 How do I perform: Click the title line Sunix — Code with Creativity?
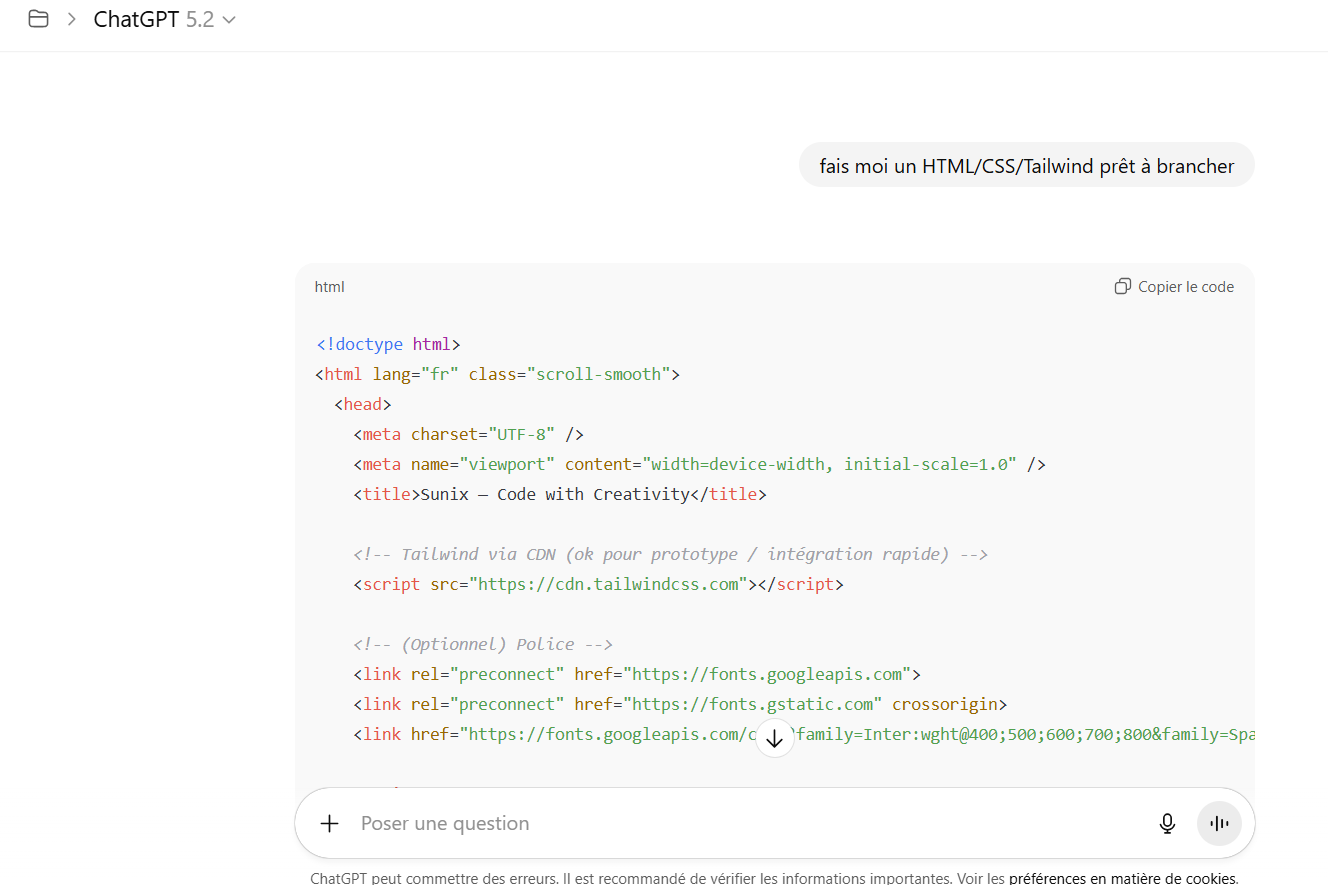560,494
